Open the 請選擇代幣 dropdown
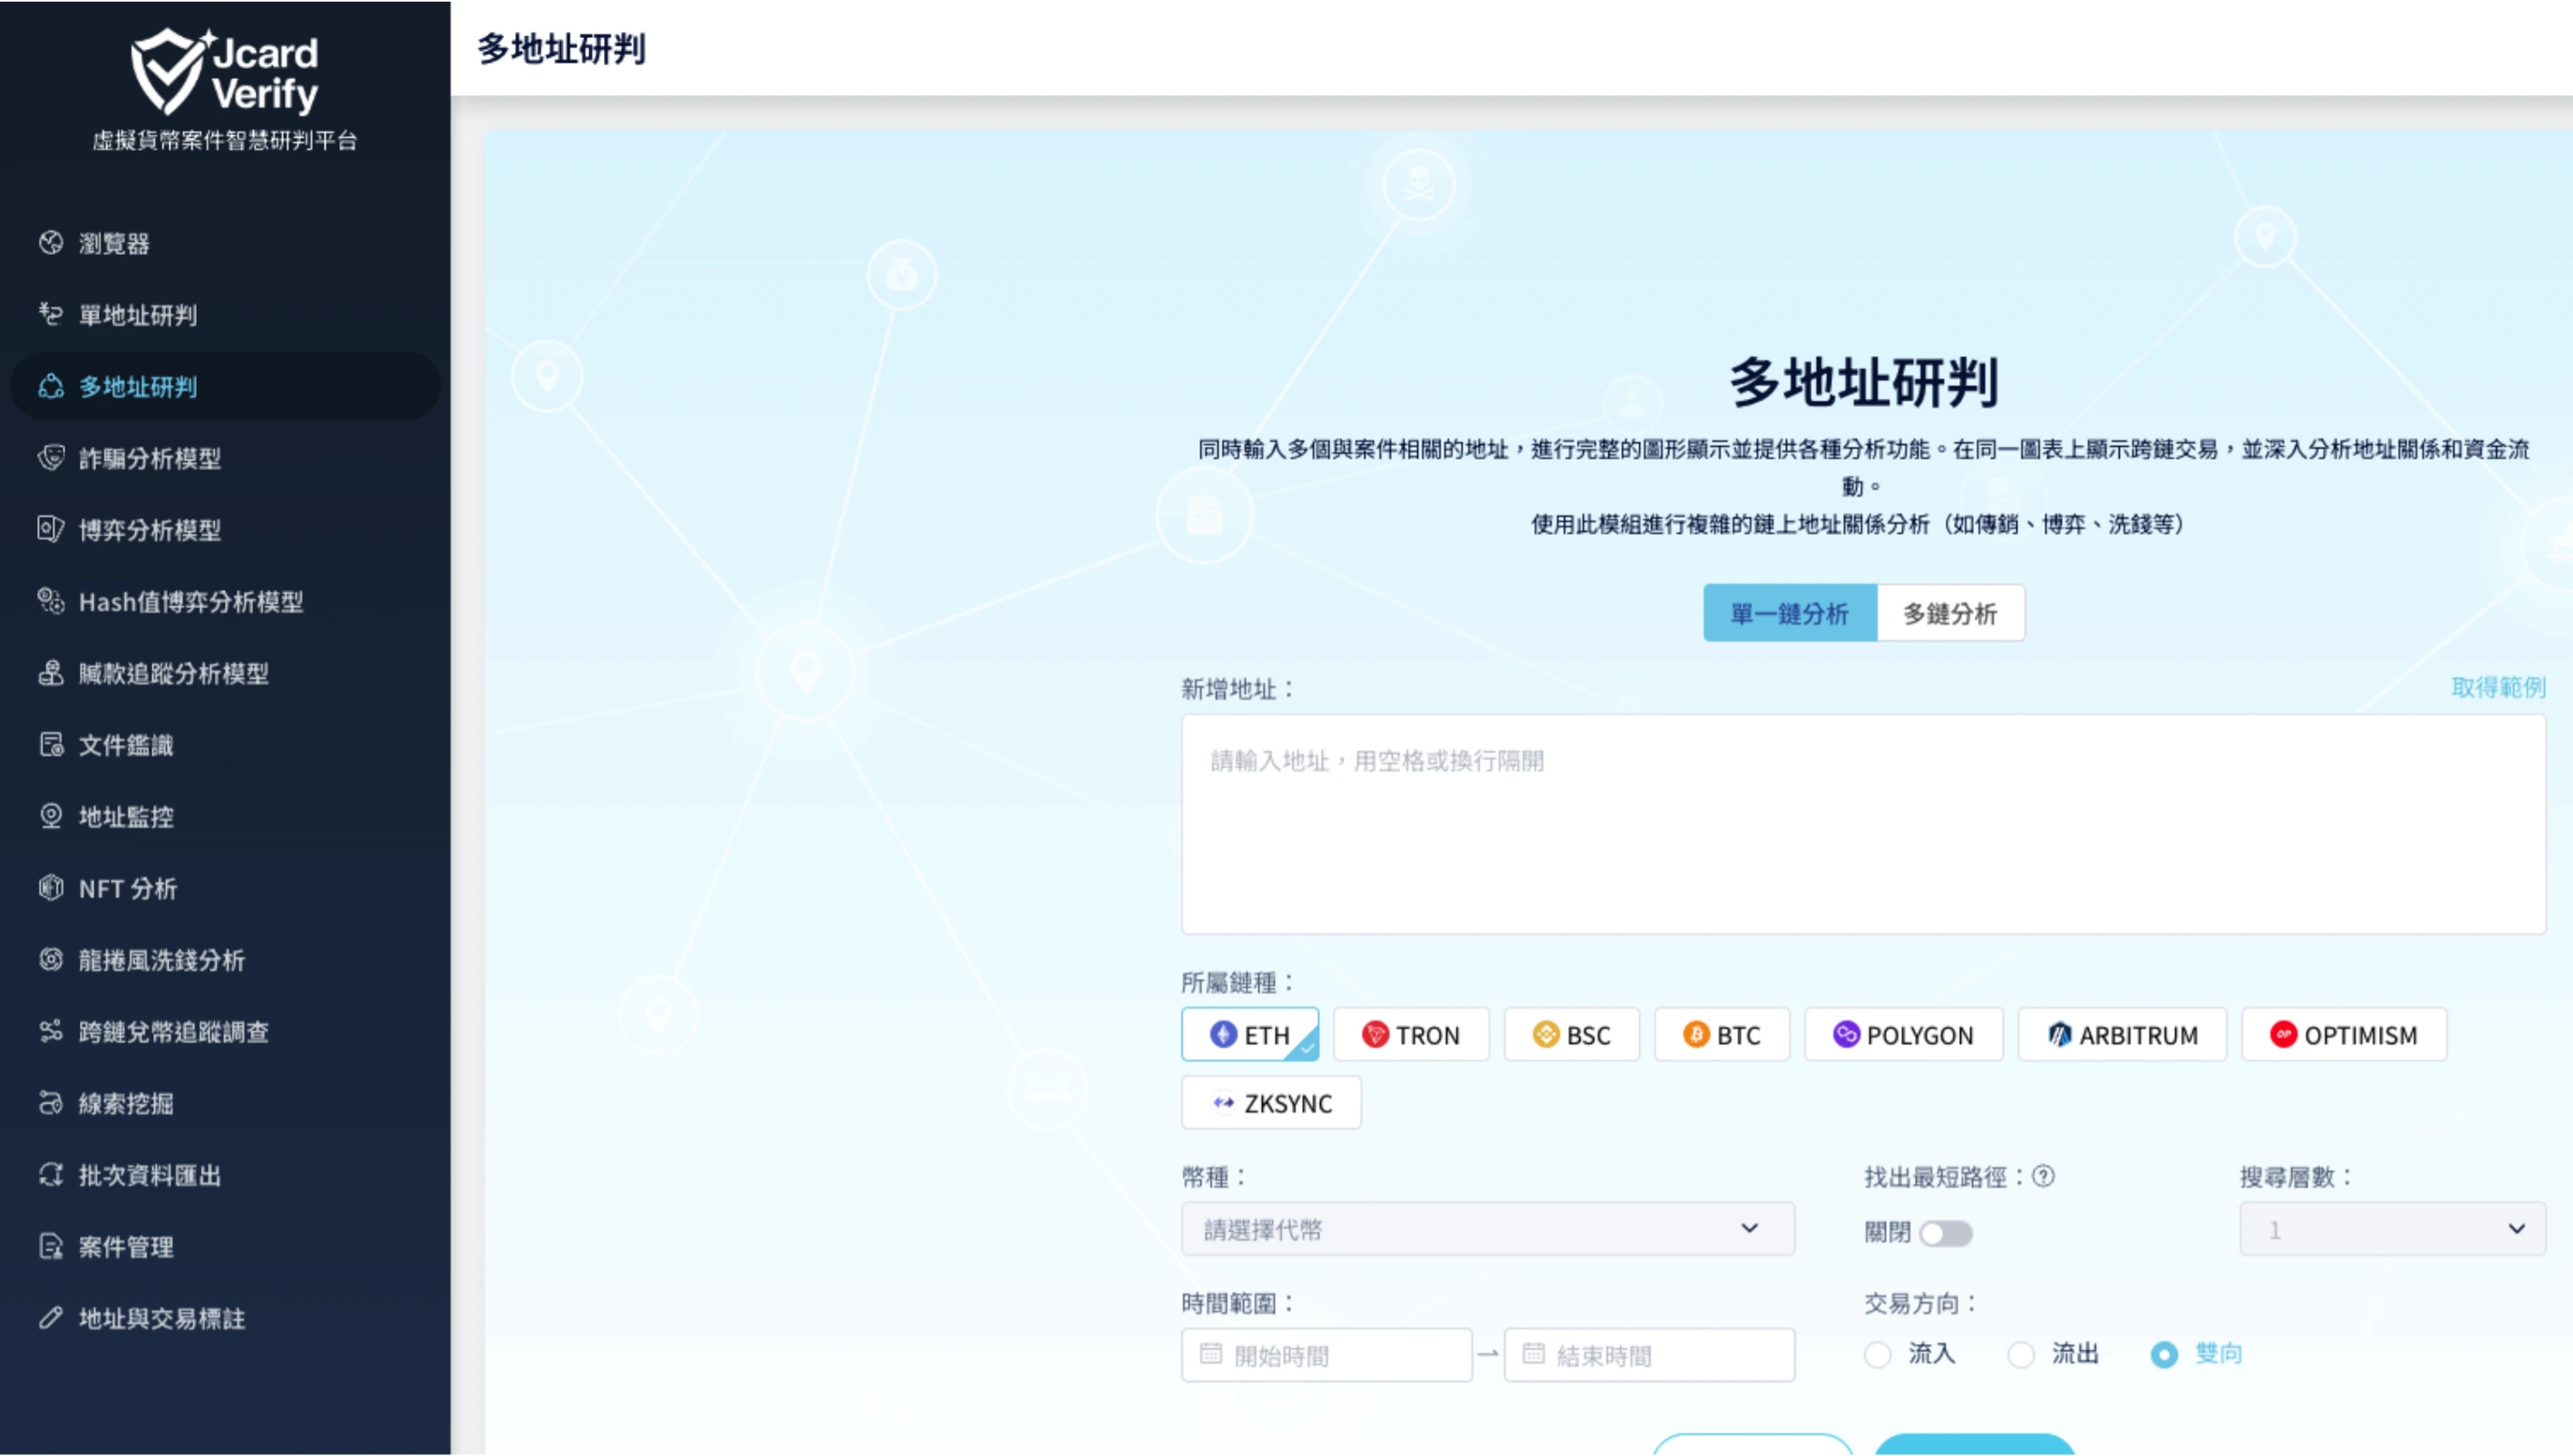Screen dimensions: 2573x1456 (x=1488, y=1229)
